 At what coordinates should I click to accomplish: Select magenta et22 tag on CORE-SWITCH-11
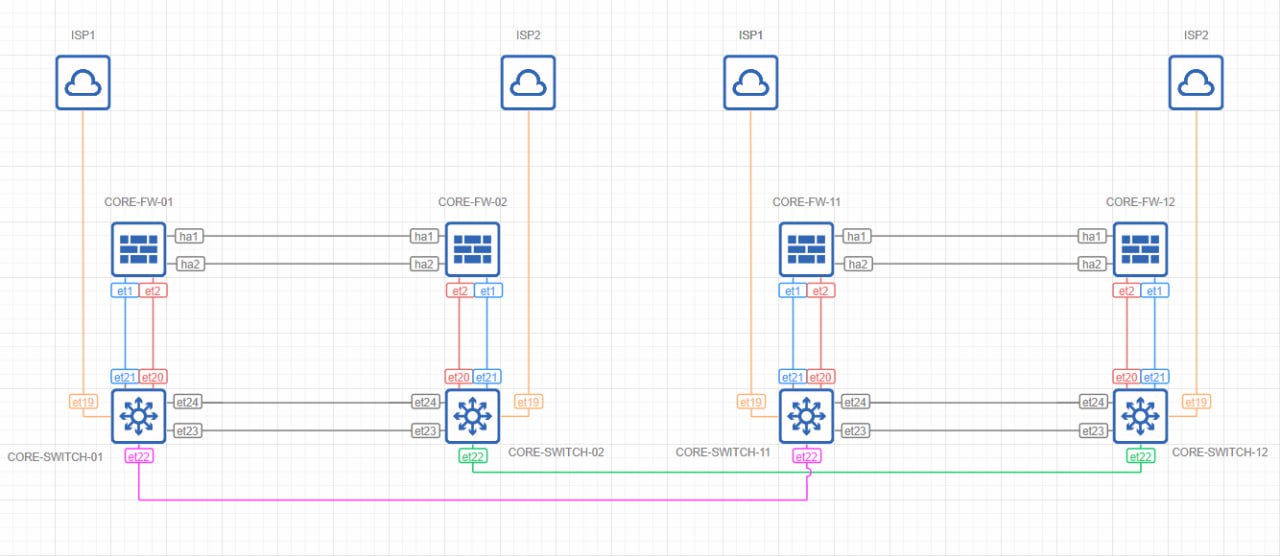pyautogui.click(x=807, y=456)
